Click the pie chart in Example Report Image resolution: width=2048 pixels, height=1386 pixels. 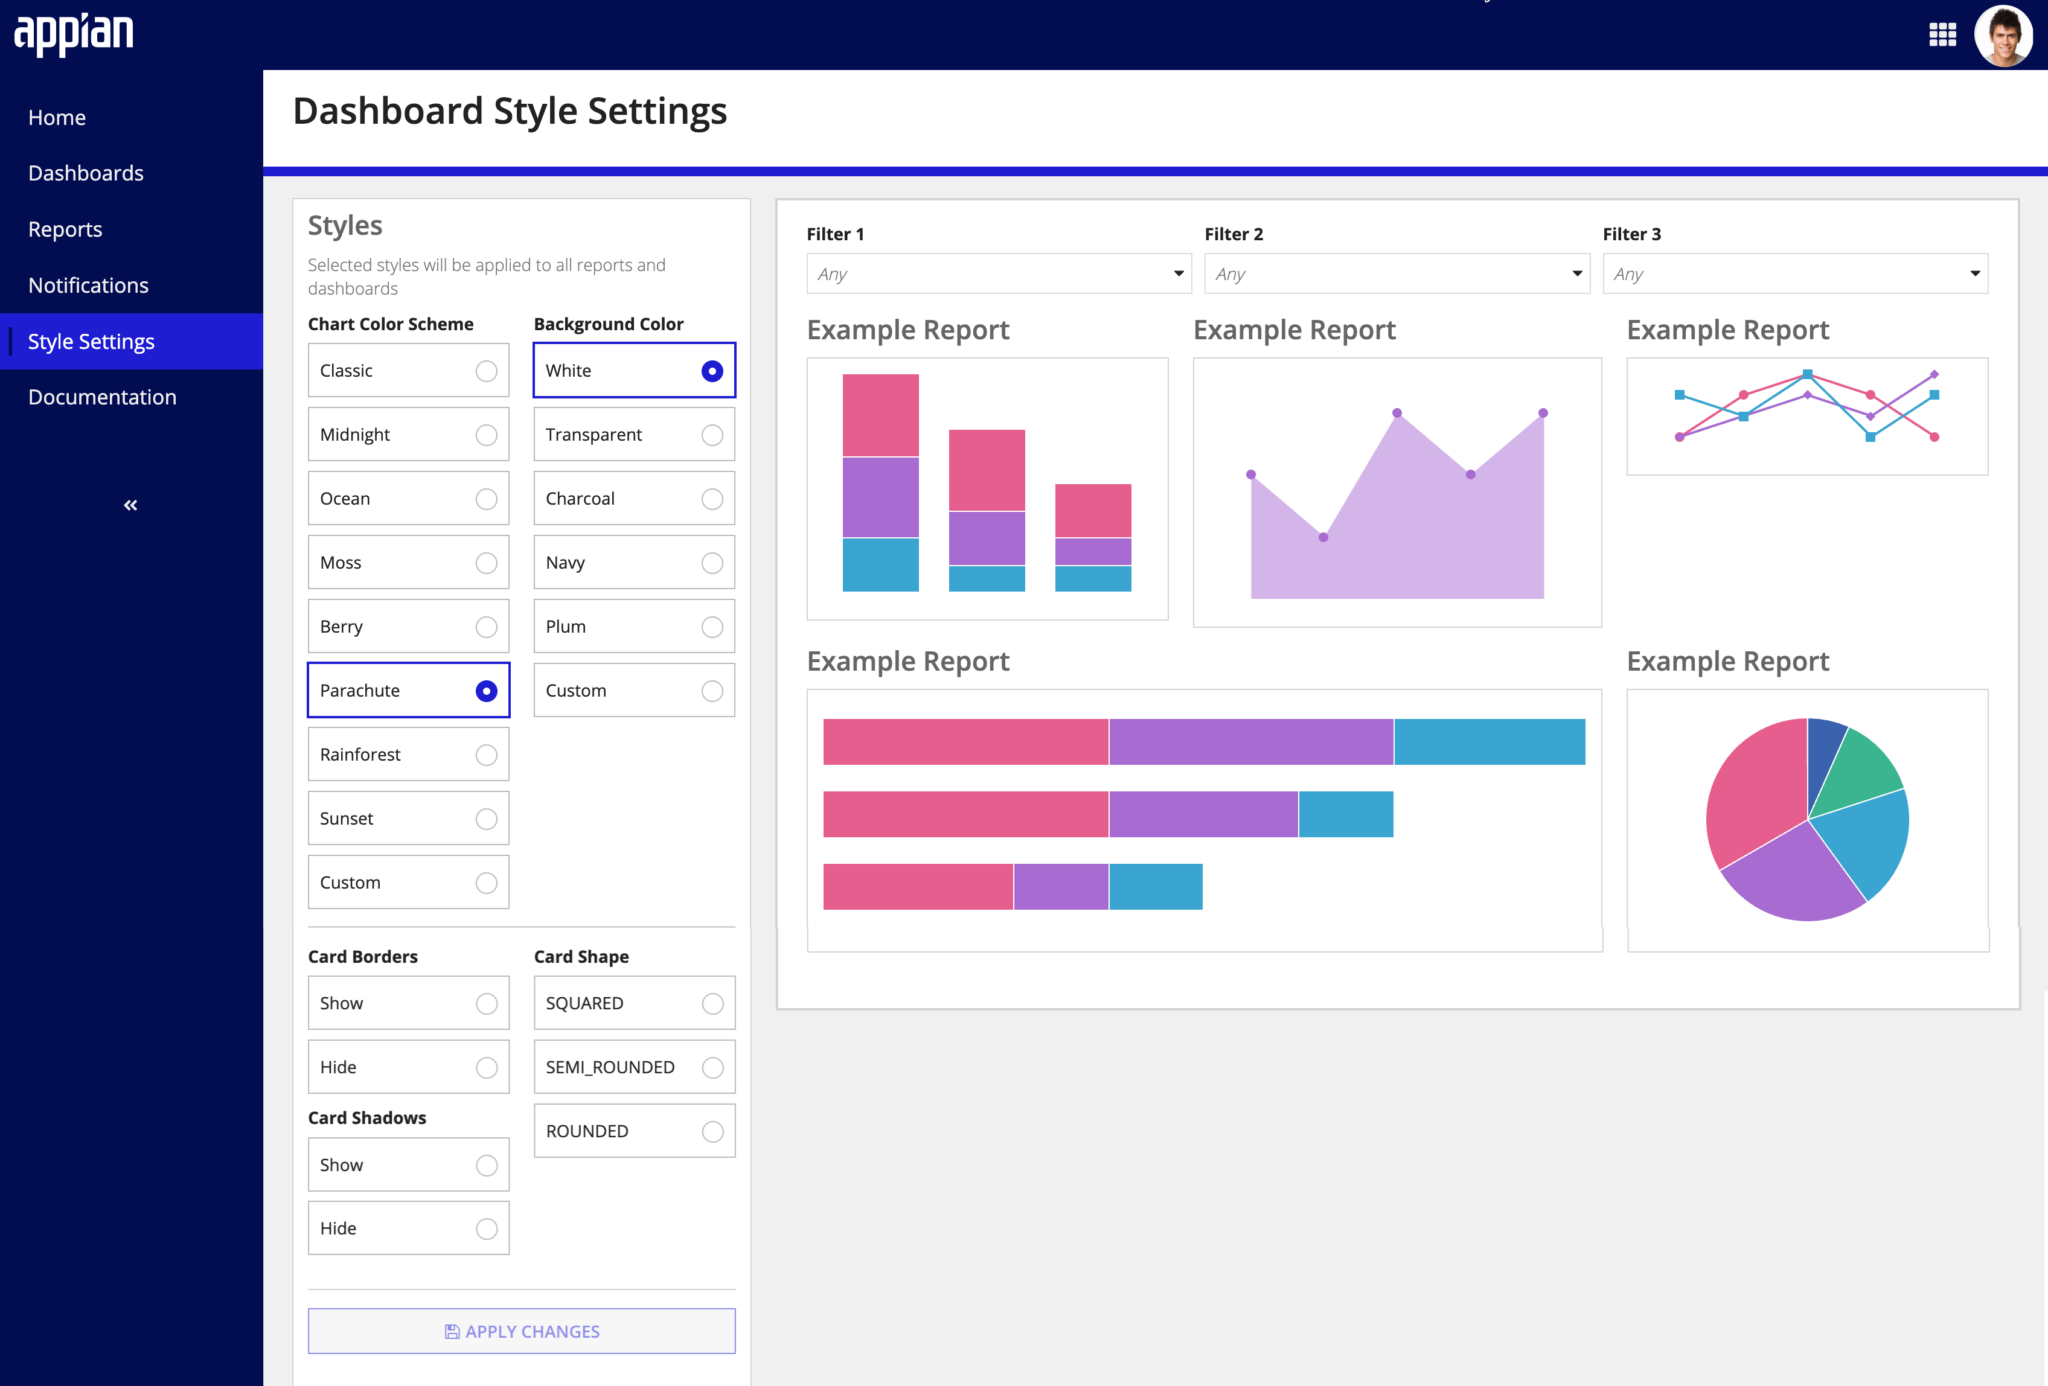pos(1807,819)
